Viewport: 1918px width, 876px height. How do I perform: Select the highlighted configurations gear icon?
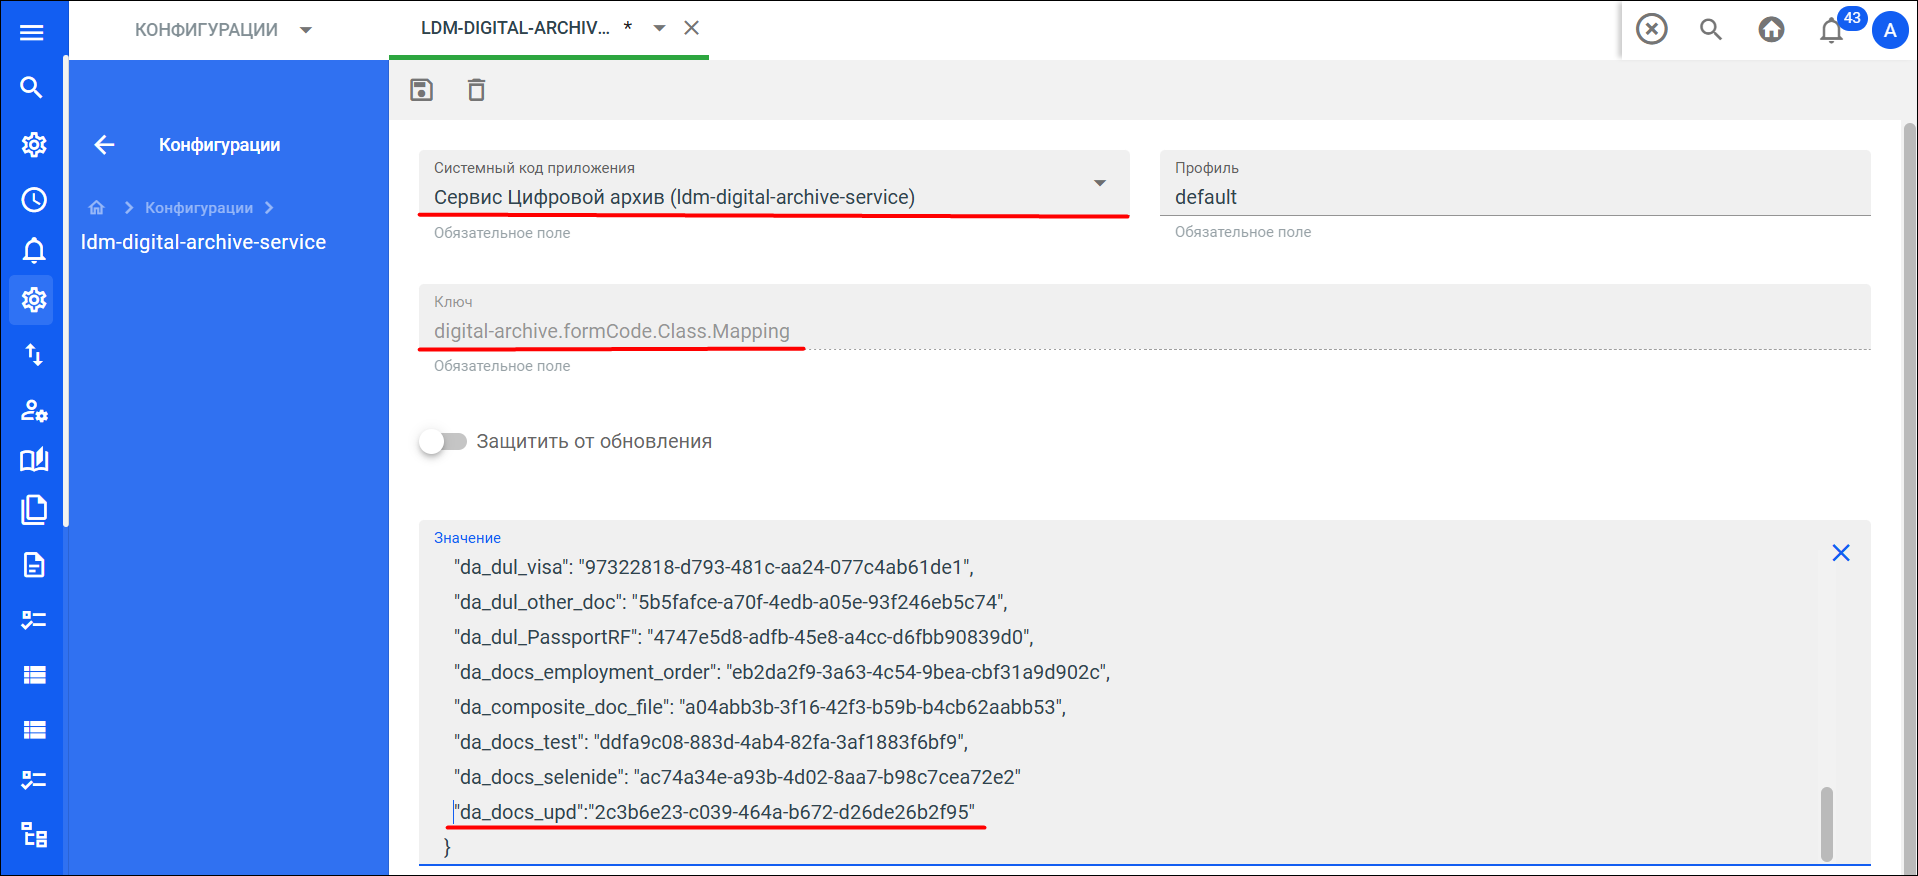[x=34, y=300]
